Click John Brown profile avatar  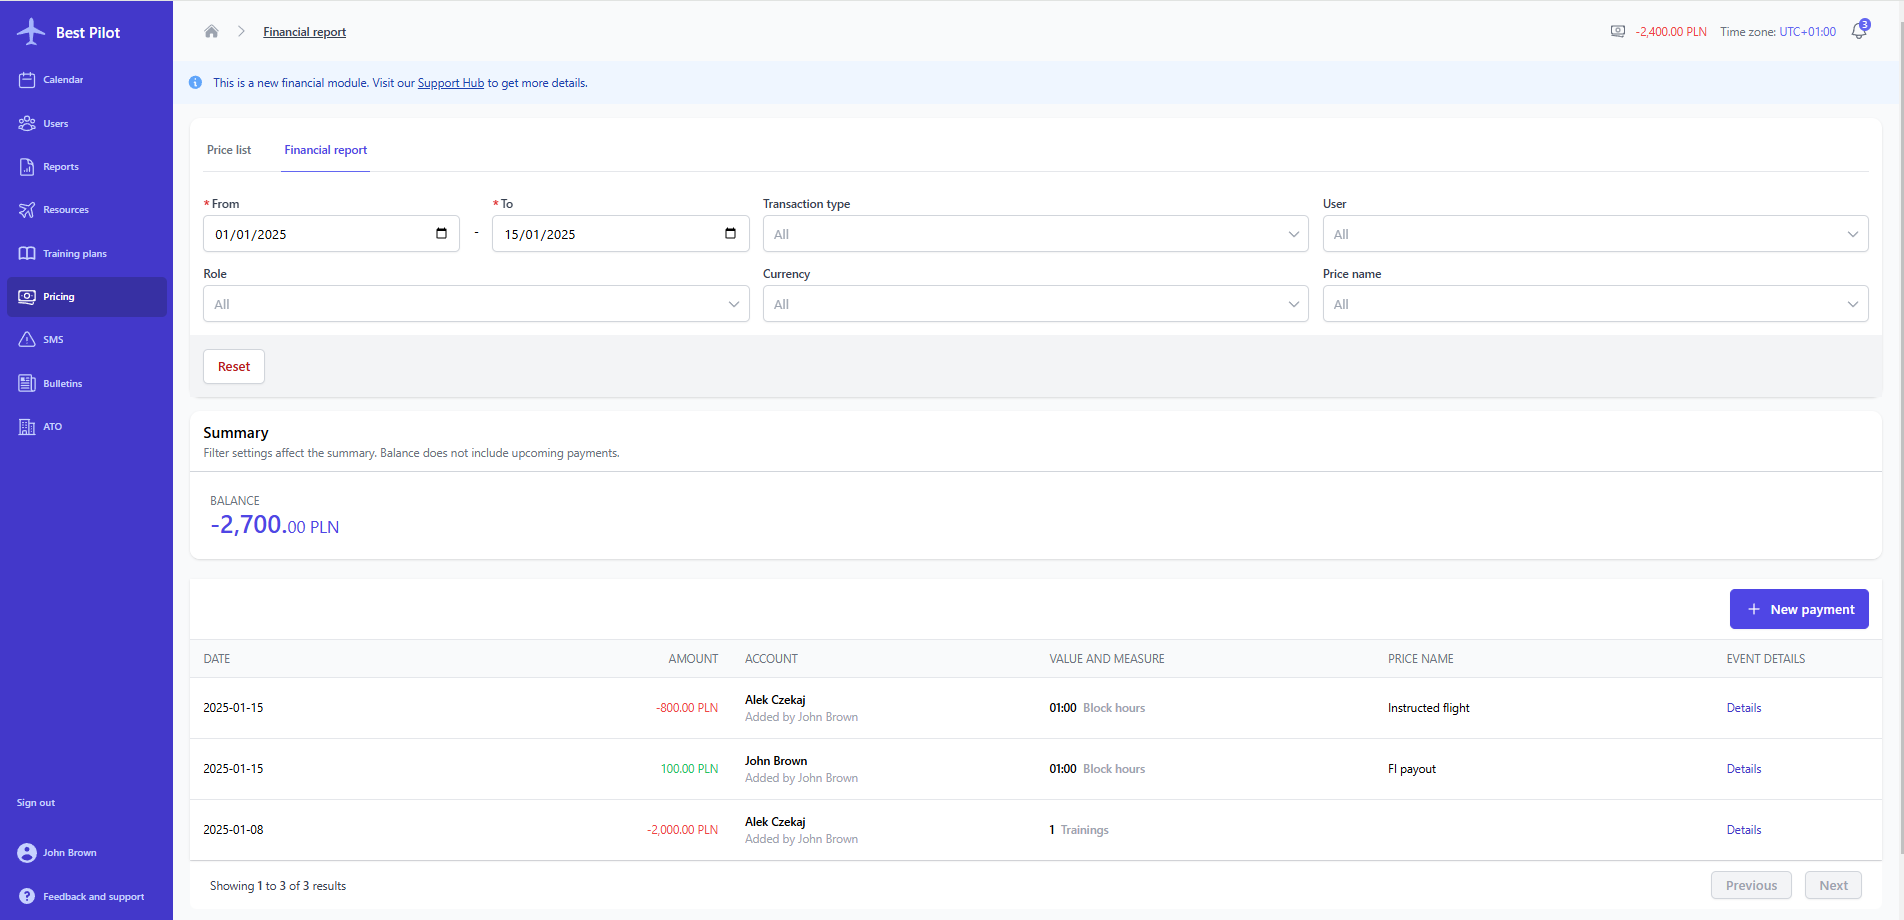pos(27,853)
